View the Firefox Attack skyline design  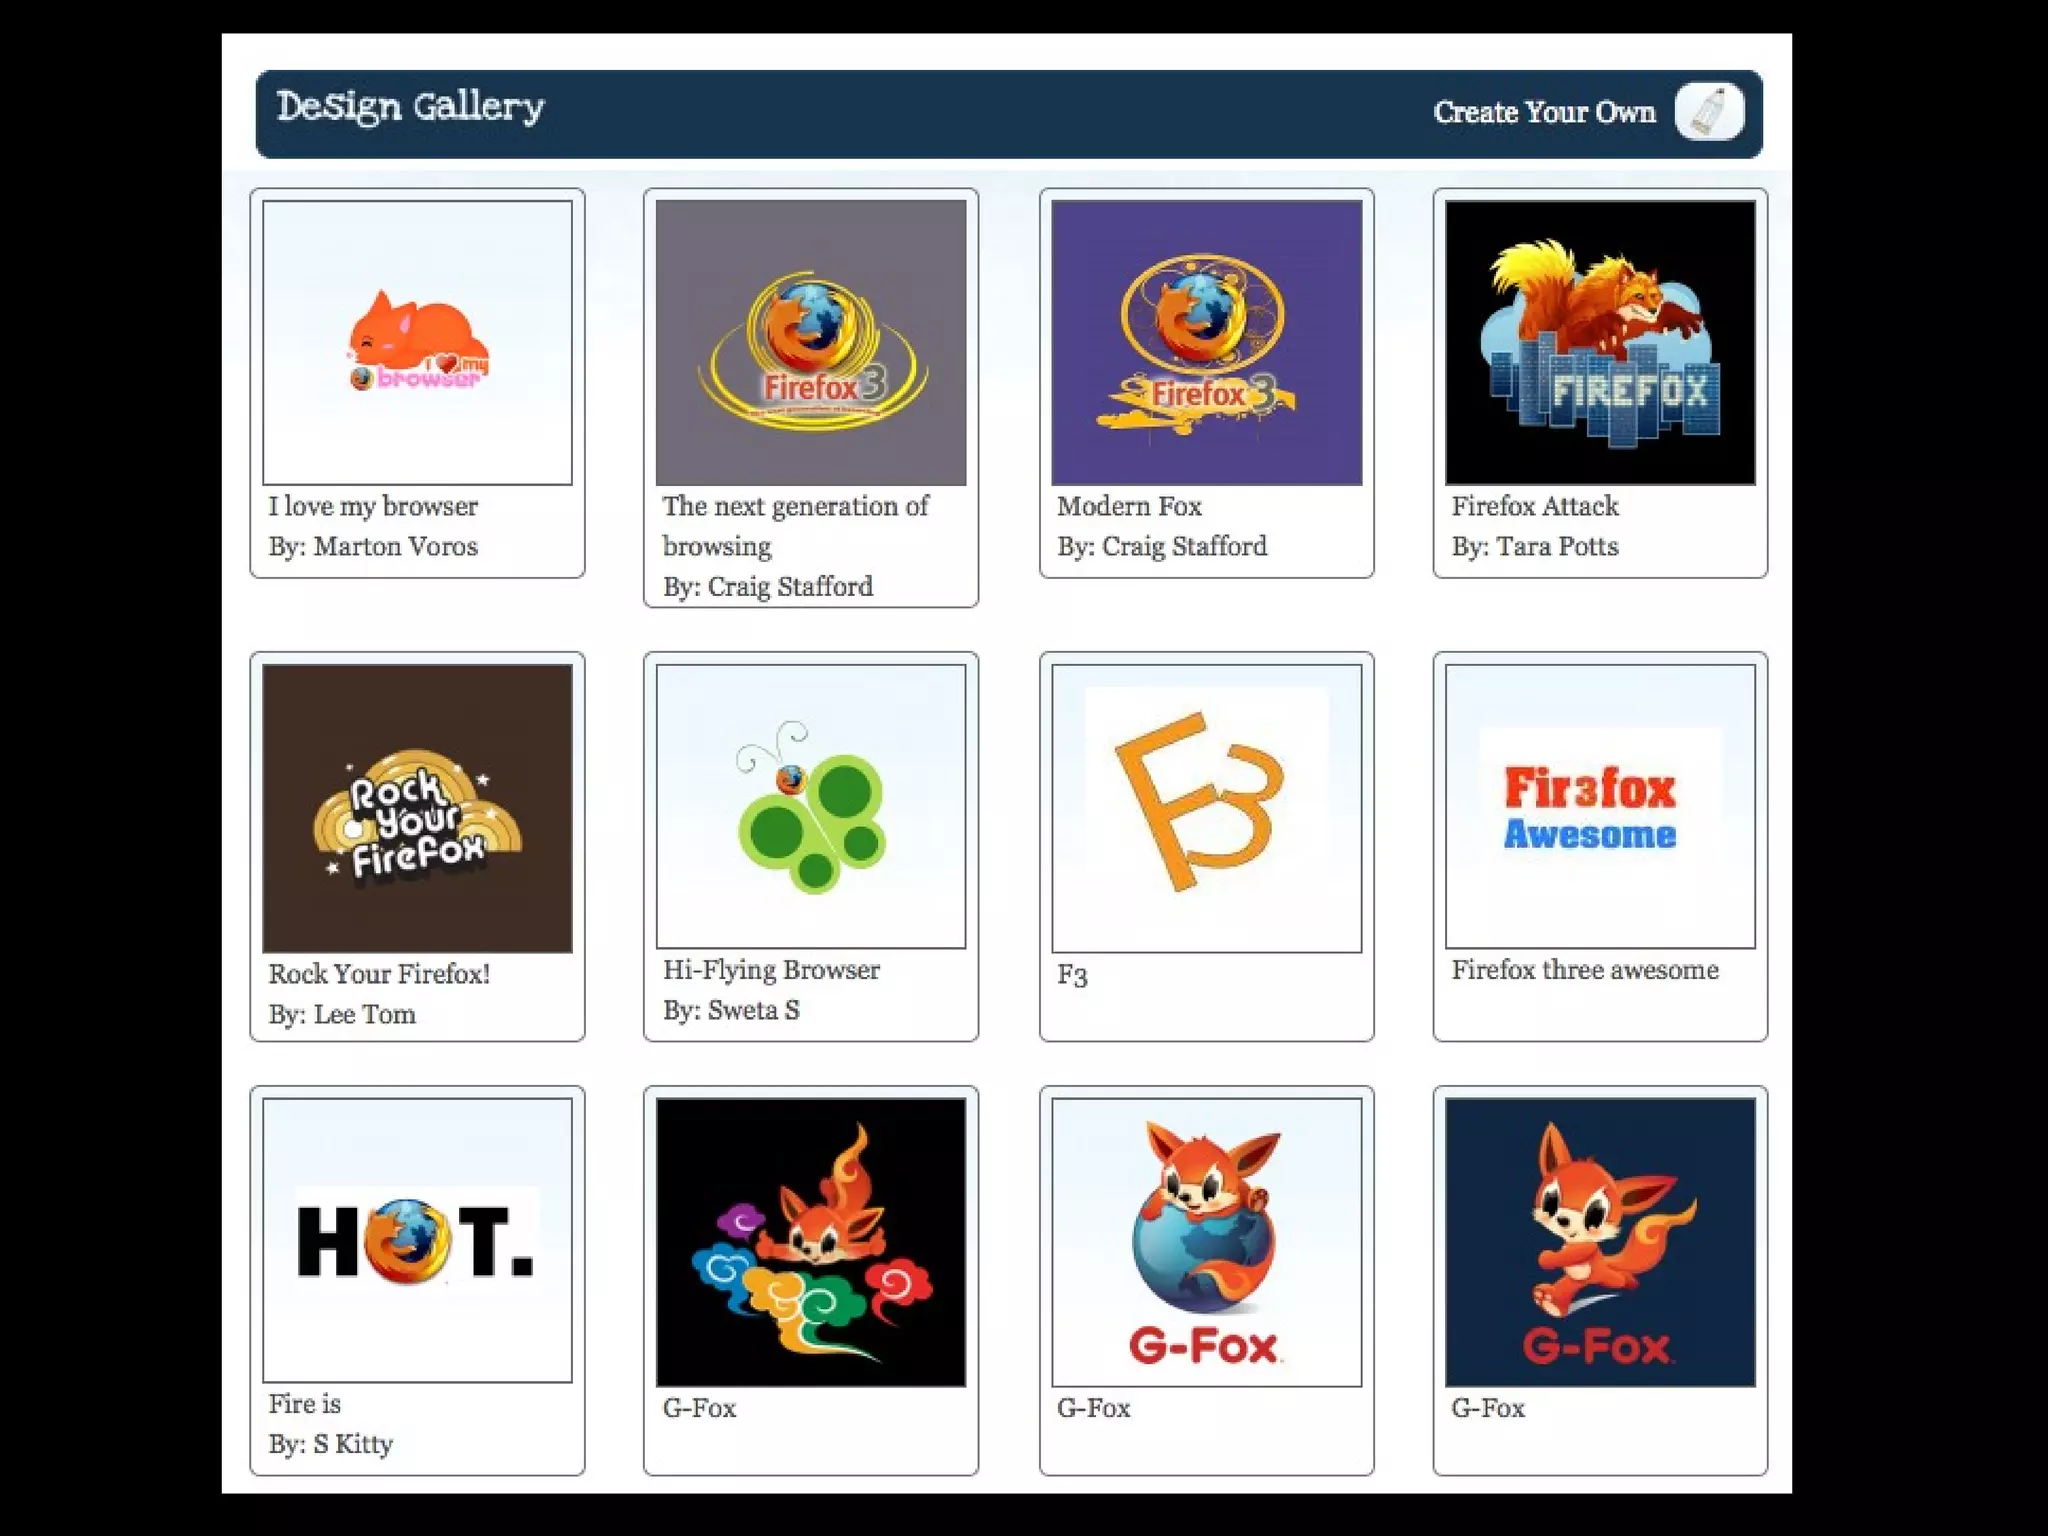tap(1600, 342)
